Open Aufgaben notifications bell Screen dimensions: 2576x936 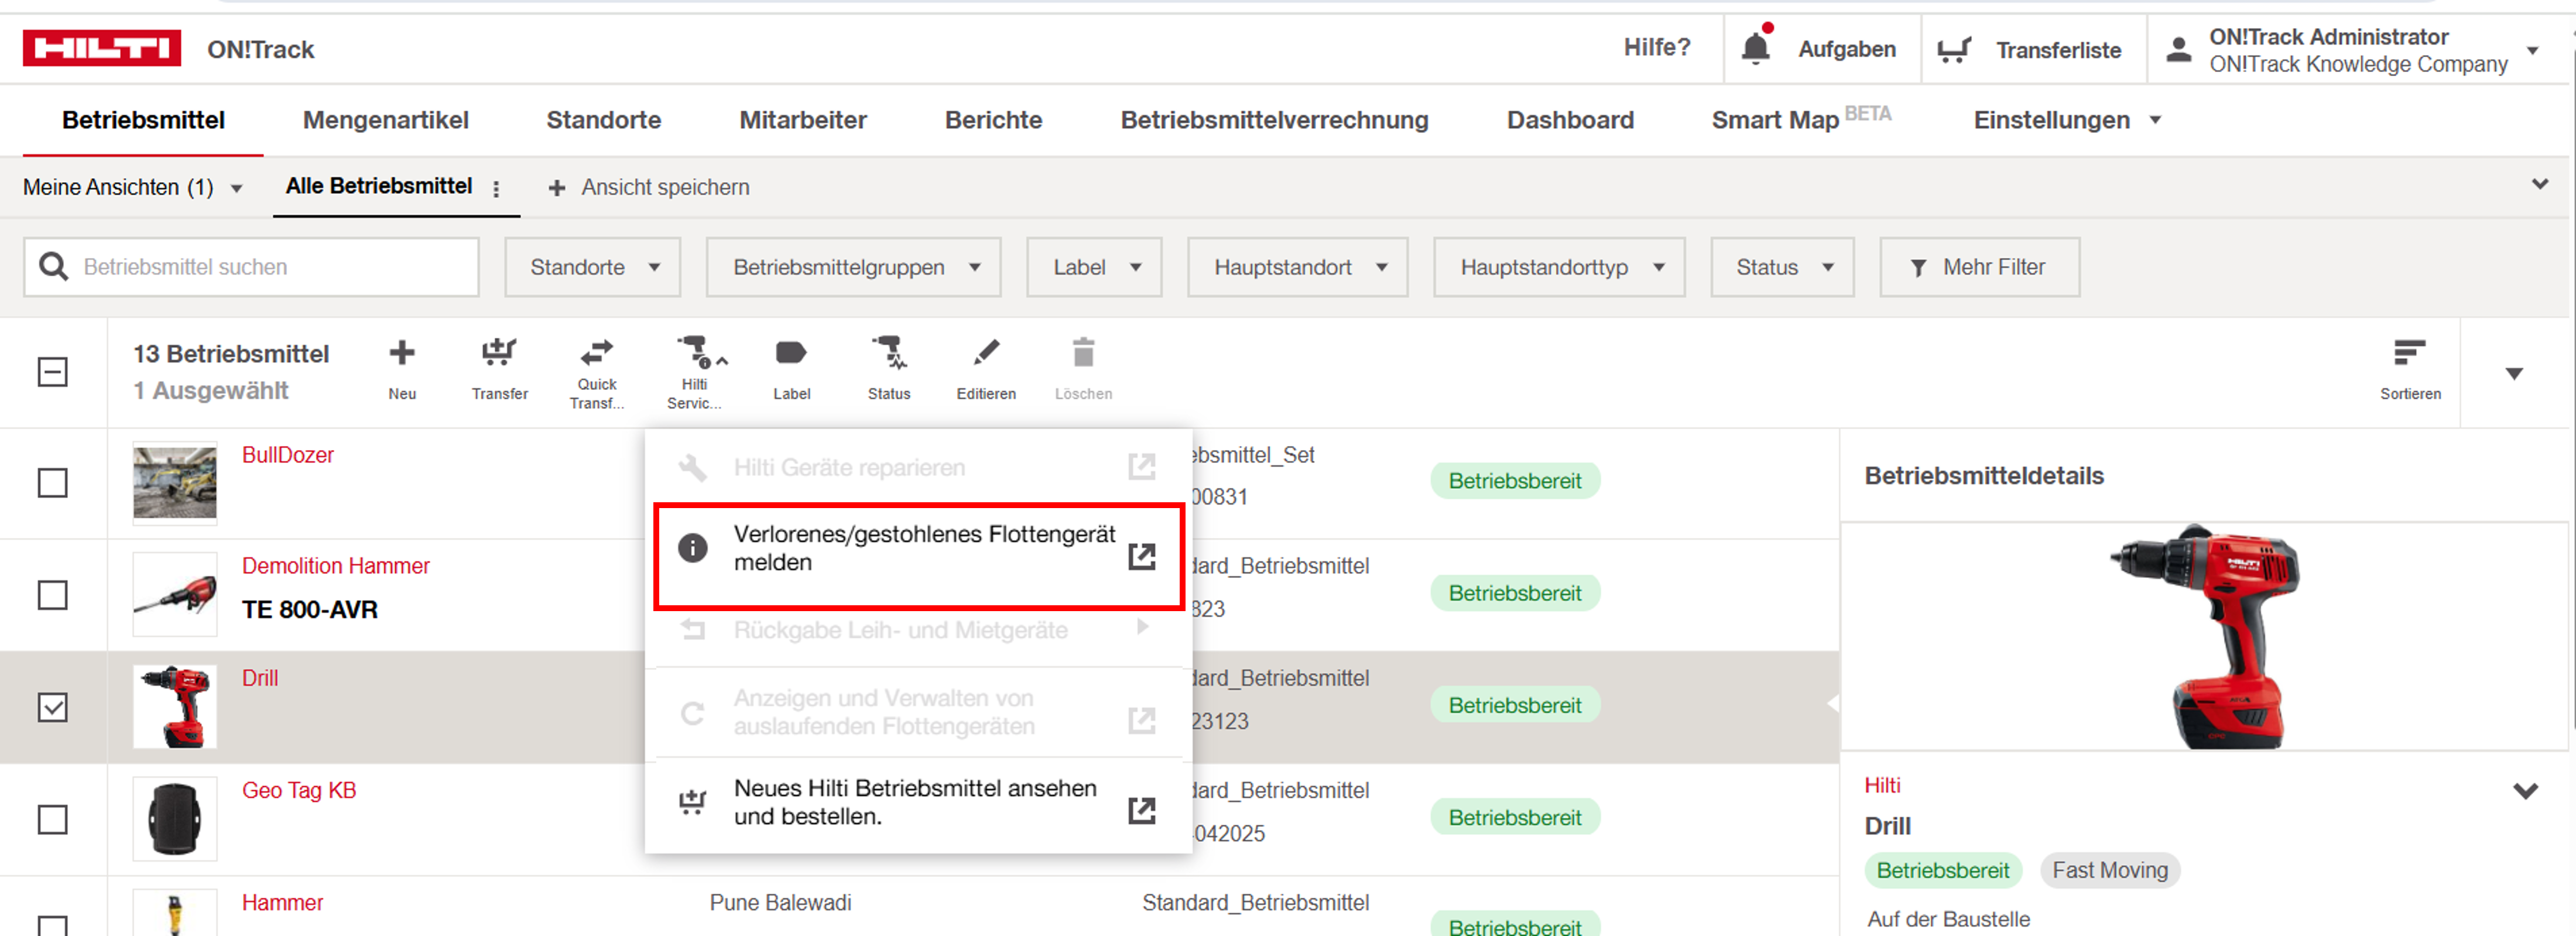(x=1755, y=49)
